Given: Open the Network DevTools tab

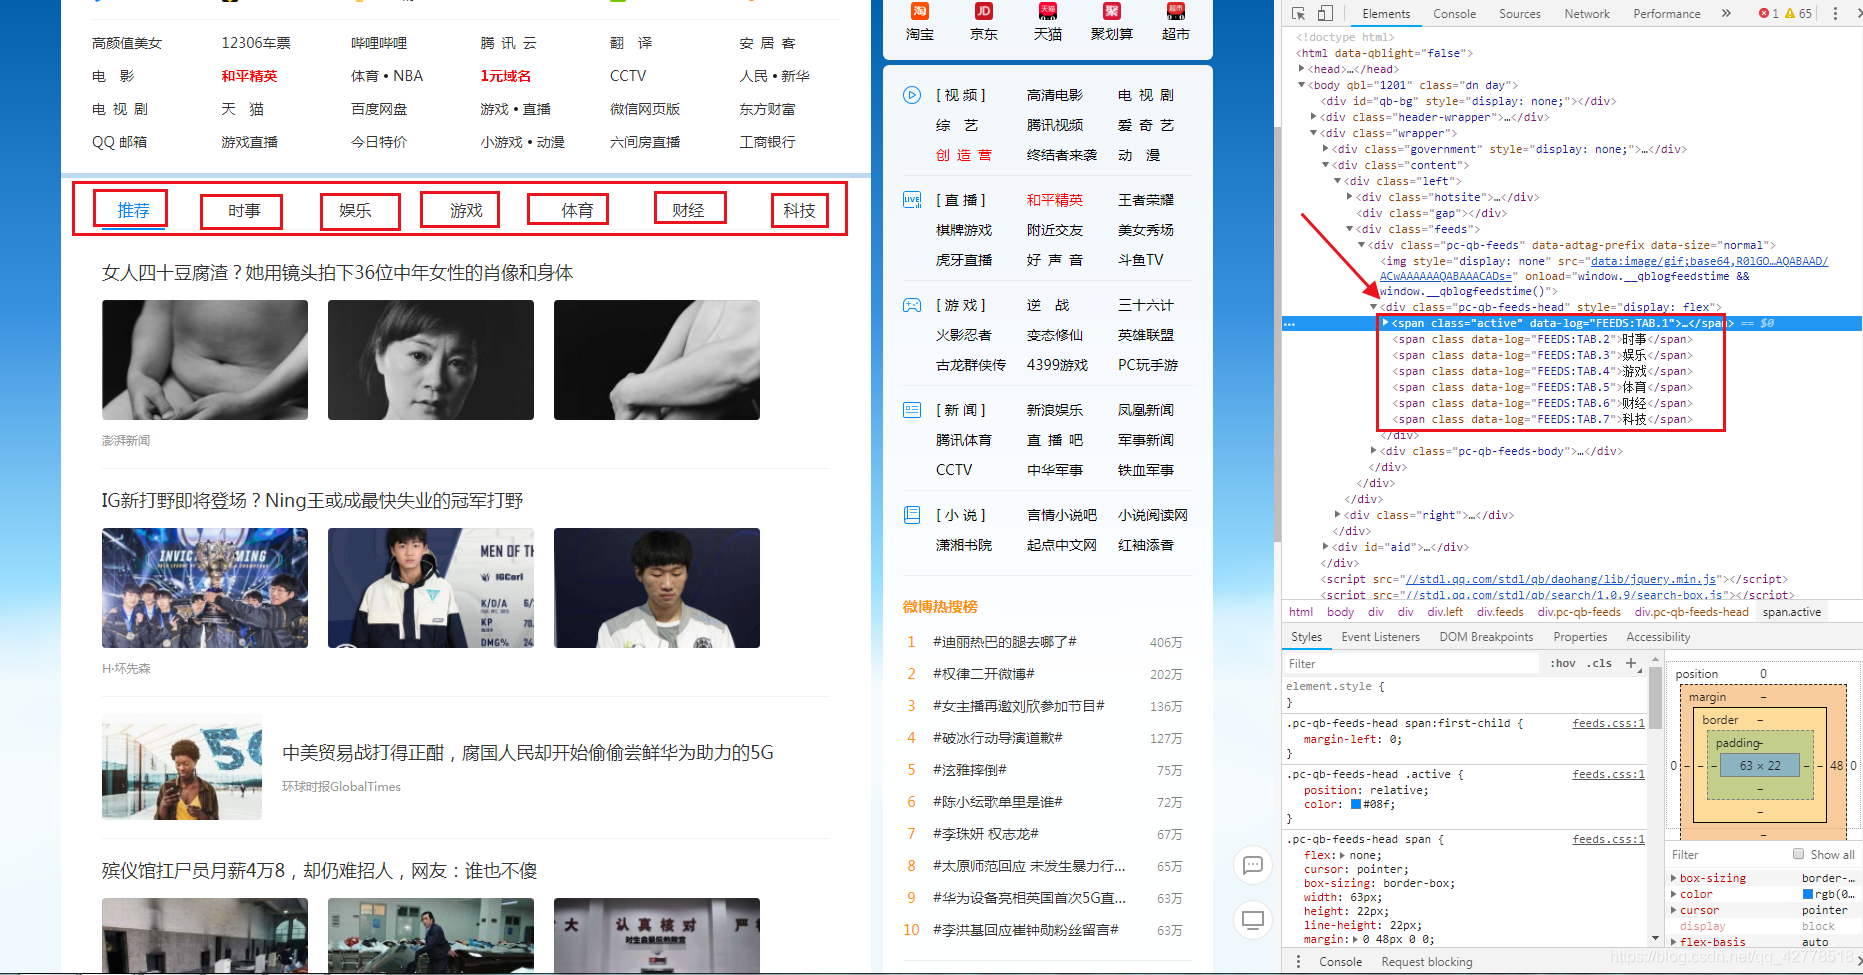Looking at the screenshot, I should pyautogui.click(x=1587, y=14).
